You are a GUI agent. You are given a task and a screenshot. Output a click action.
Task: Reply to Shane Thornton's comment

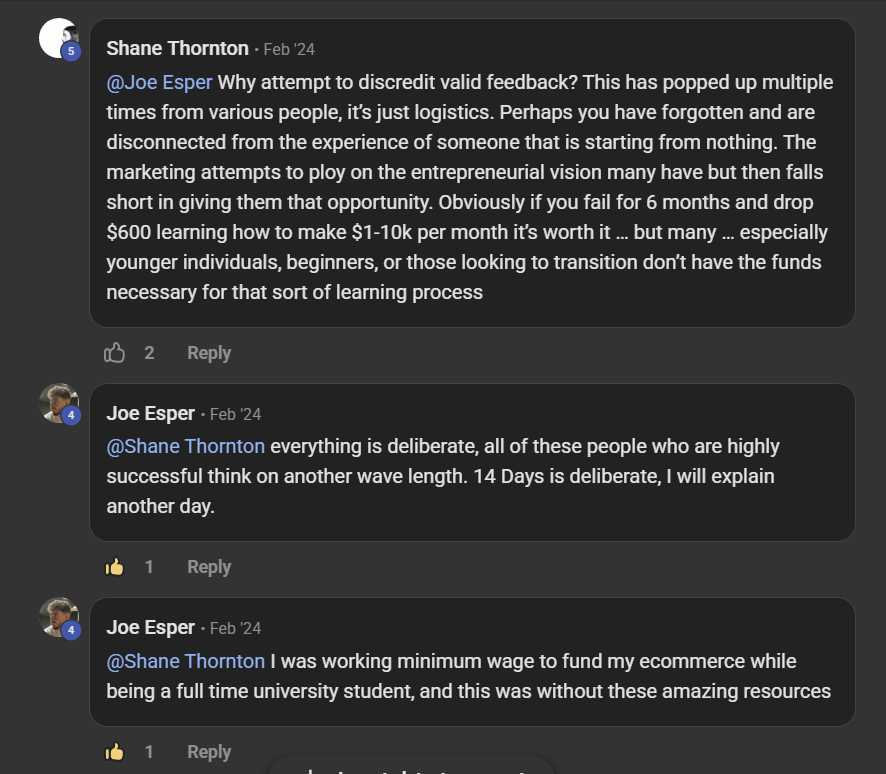[208, 352]
